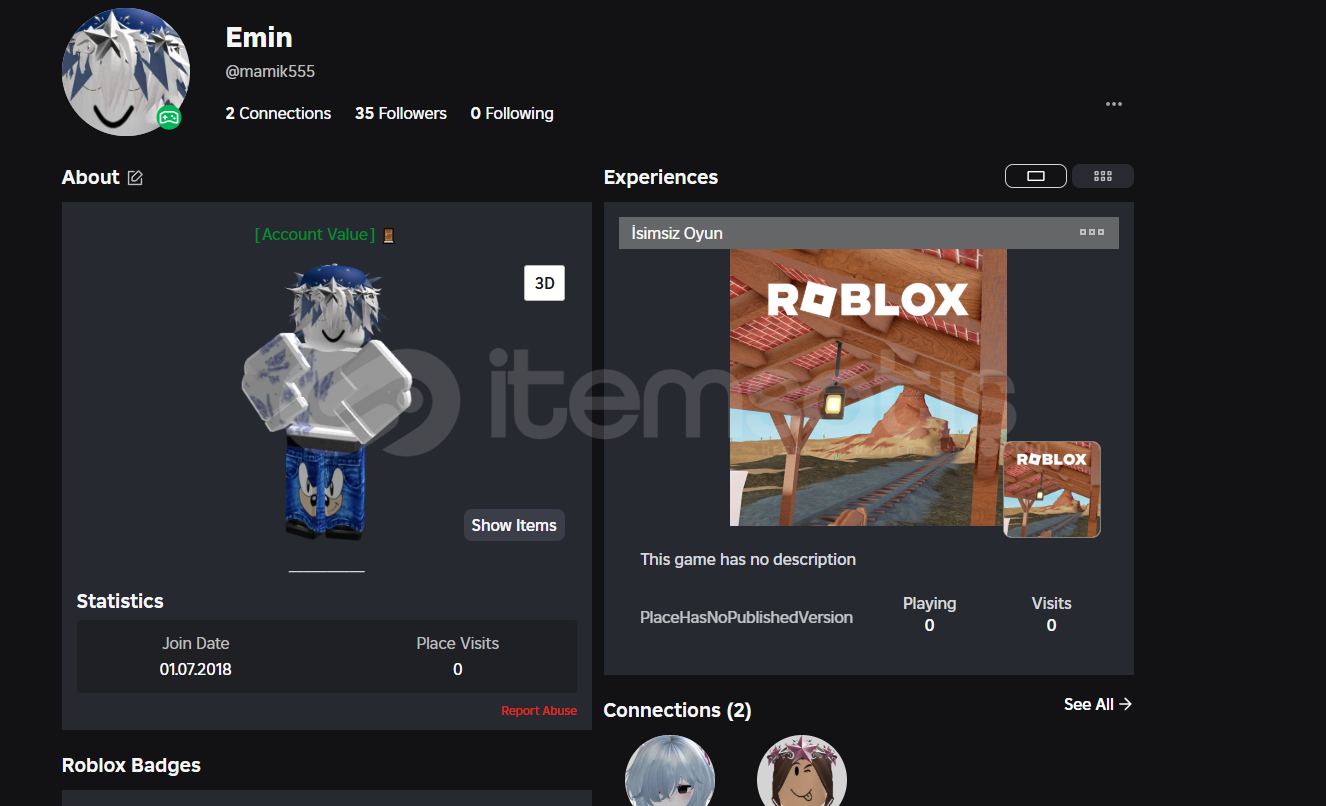View the 0 Following list
The width and height of the screenshot is (1326, 806).
[512, 113]
